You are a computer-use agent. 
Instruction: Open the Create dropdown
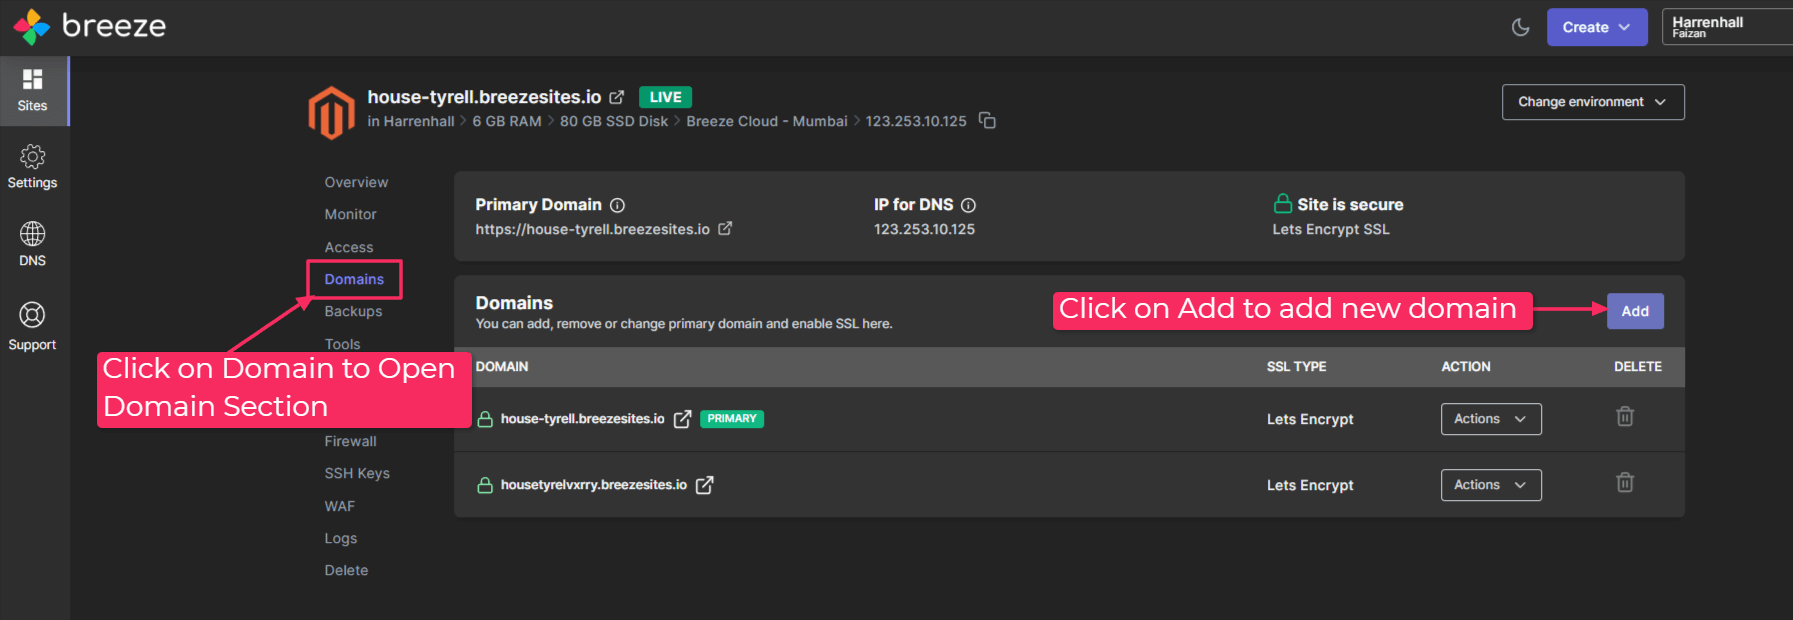coord(1596,27)
